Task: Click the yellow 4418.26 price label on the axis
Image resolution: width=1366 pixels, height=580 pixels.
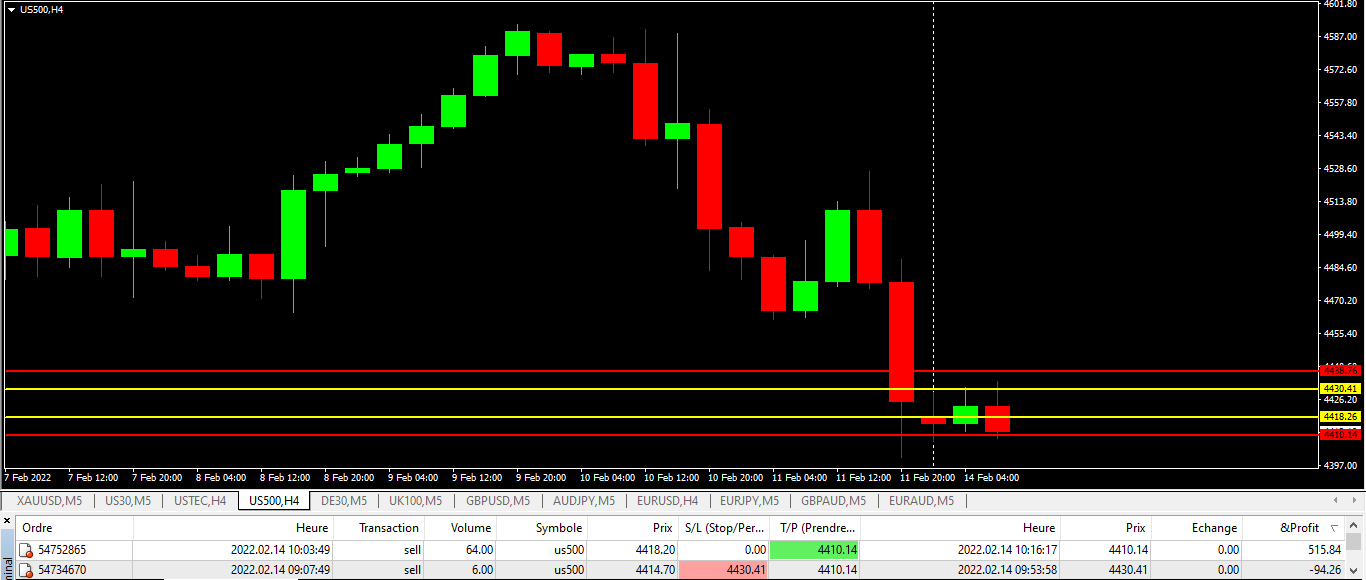Action: [x=1341, y=416]
